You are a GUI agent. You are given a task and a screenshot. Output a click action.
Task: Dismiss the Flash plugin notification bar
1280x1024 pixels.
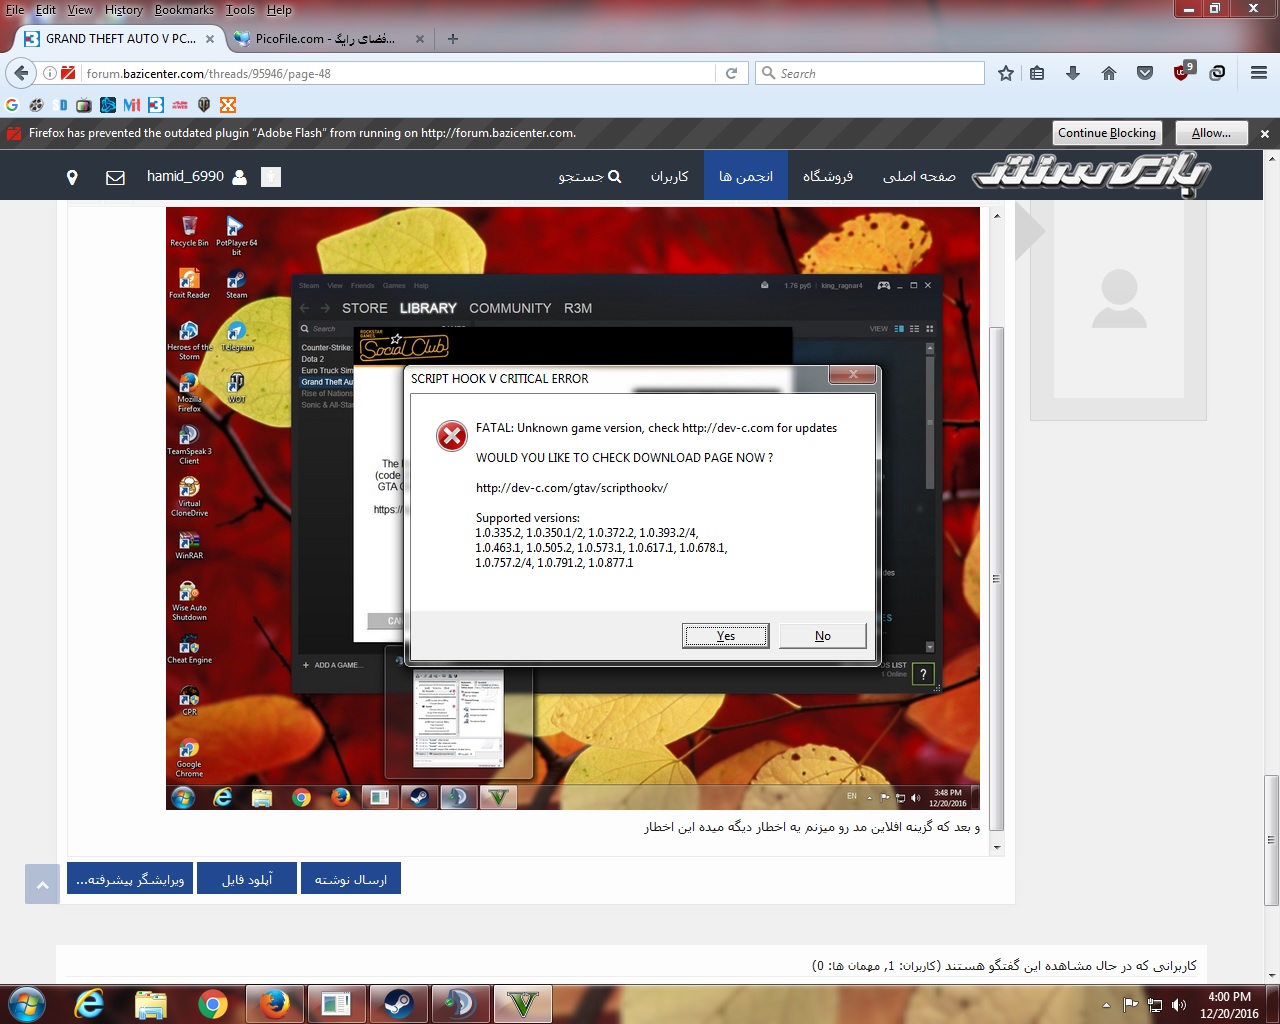[1265, 133]
